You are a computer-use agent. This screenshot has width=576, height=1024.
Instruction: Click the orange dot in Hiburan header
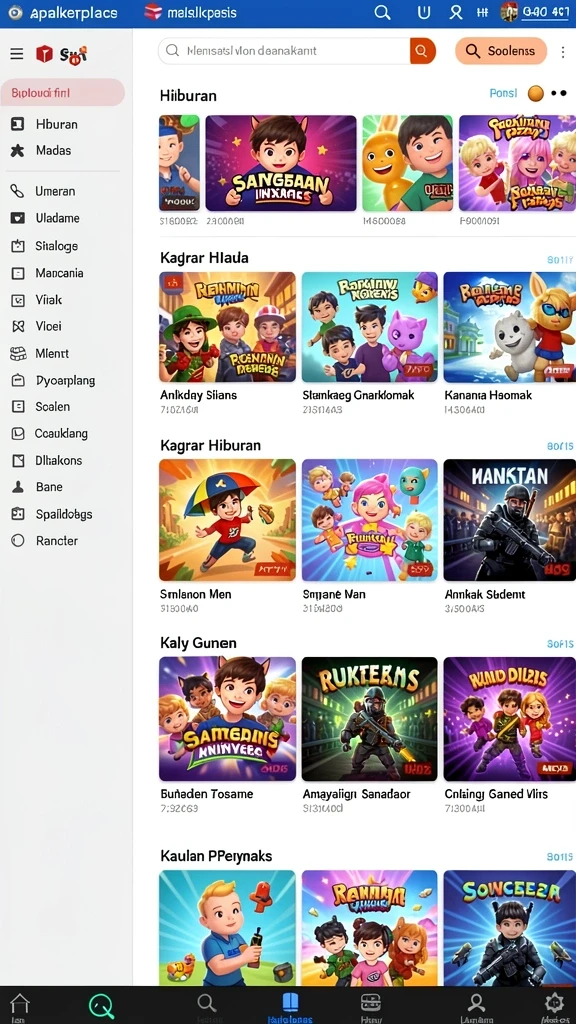[x=536, y=93]
